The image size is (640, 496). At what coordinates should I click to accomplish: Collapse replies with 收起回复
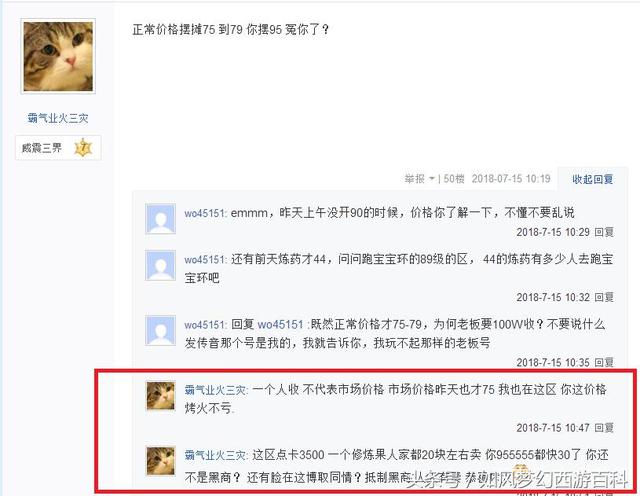[592, 179]
